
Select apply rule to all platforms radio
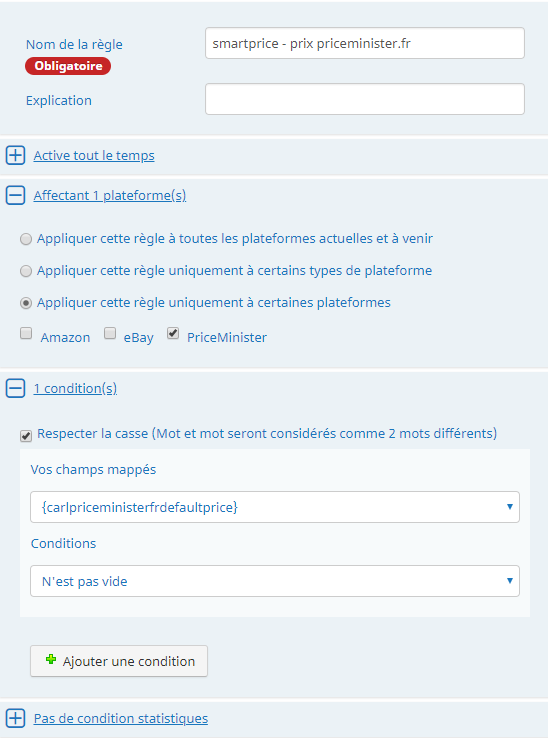point(26,239)
